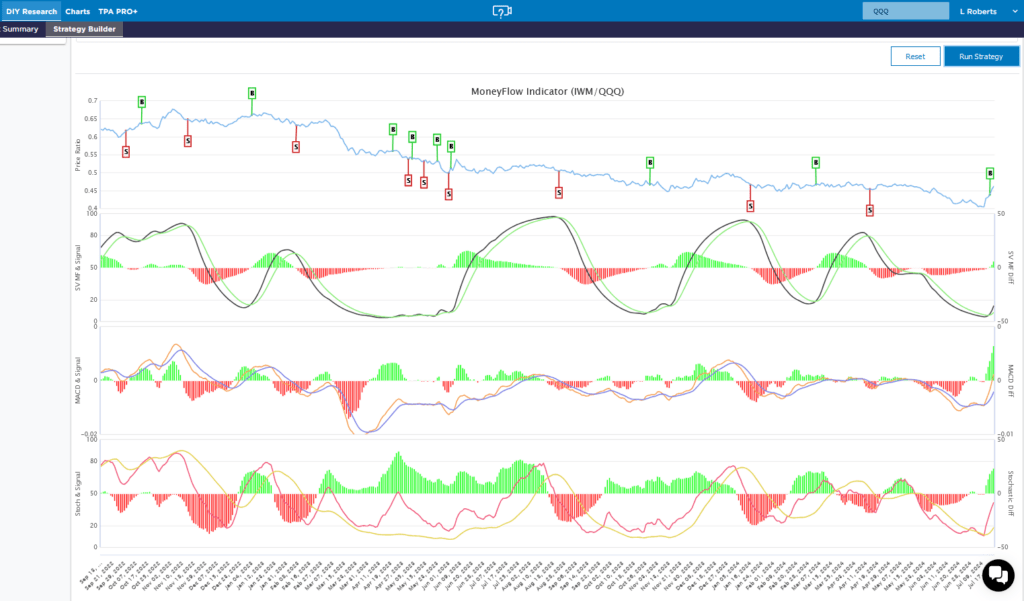The height and width of the screenshot is (601, 1024).
Task: Click the second green B marker from left
Action: (x=252, y=93)
